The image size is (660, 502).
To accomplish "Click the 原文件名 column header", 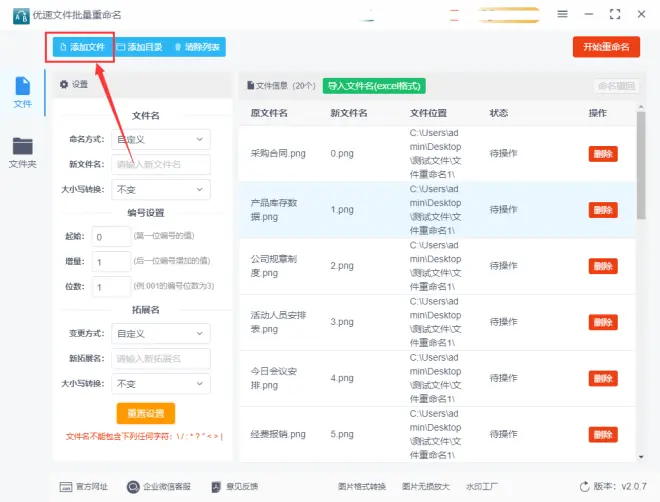I will pos(269,113).
